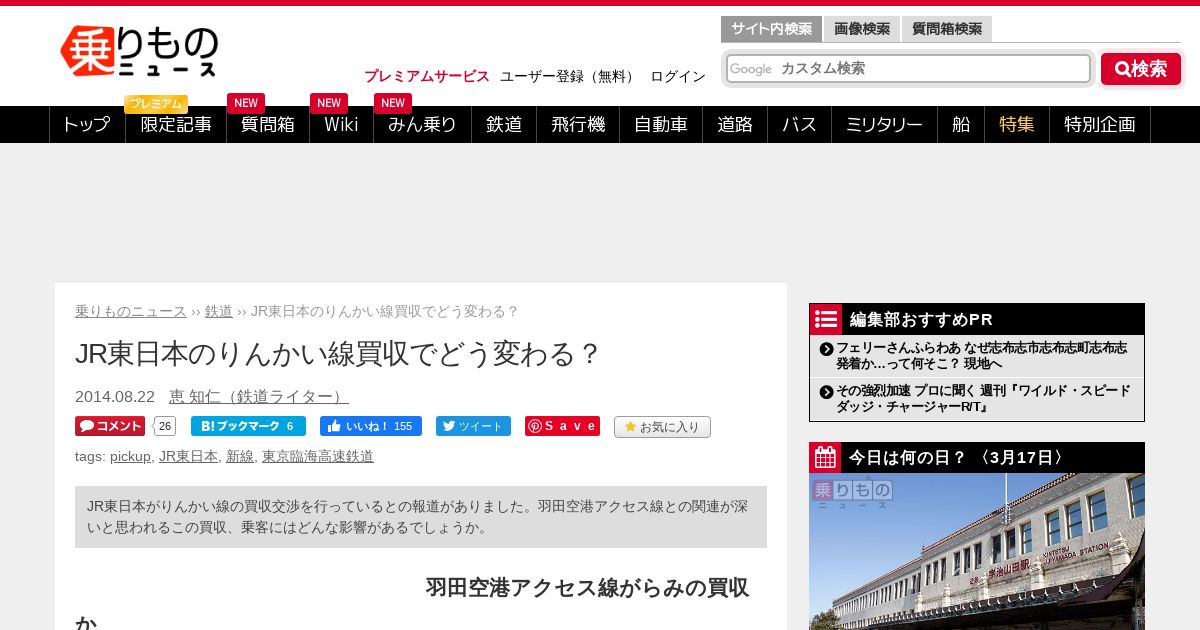Viewport: 1200px width, 630px height.
Task: Open ミリタリー navigation item
Action: pyautogui.click(x=884, y=124)
